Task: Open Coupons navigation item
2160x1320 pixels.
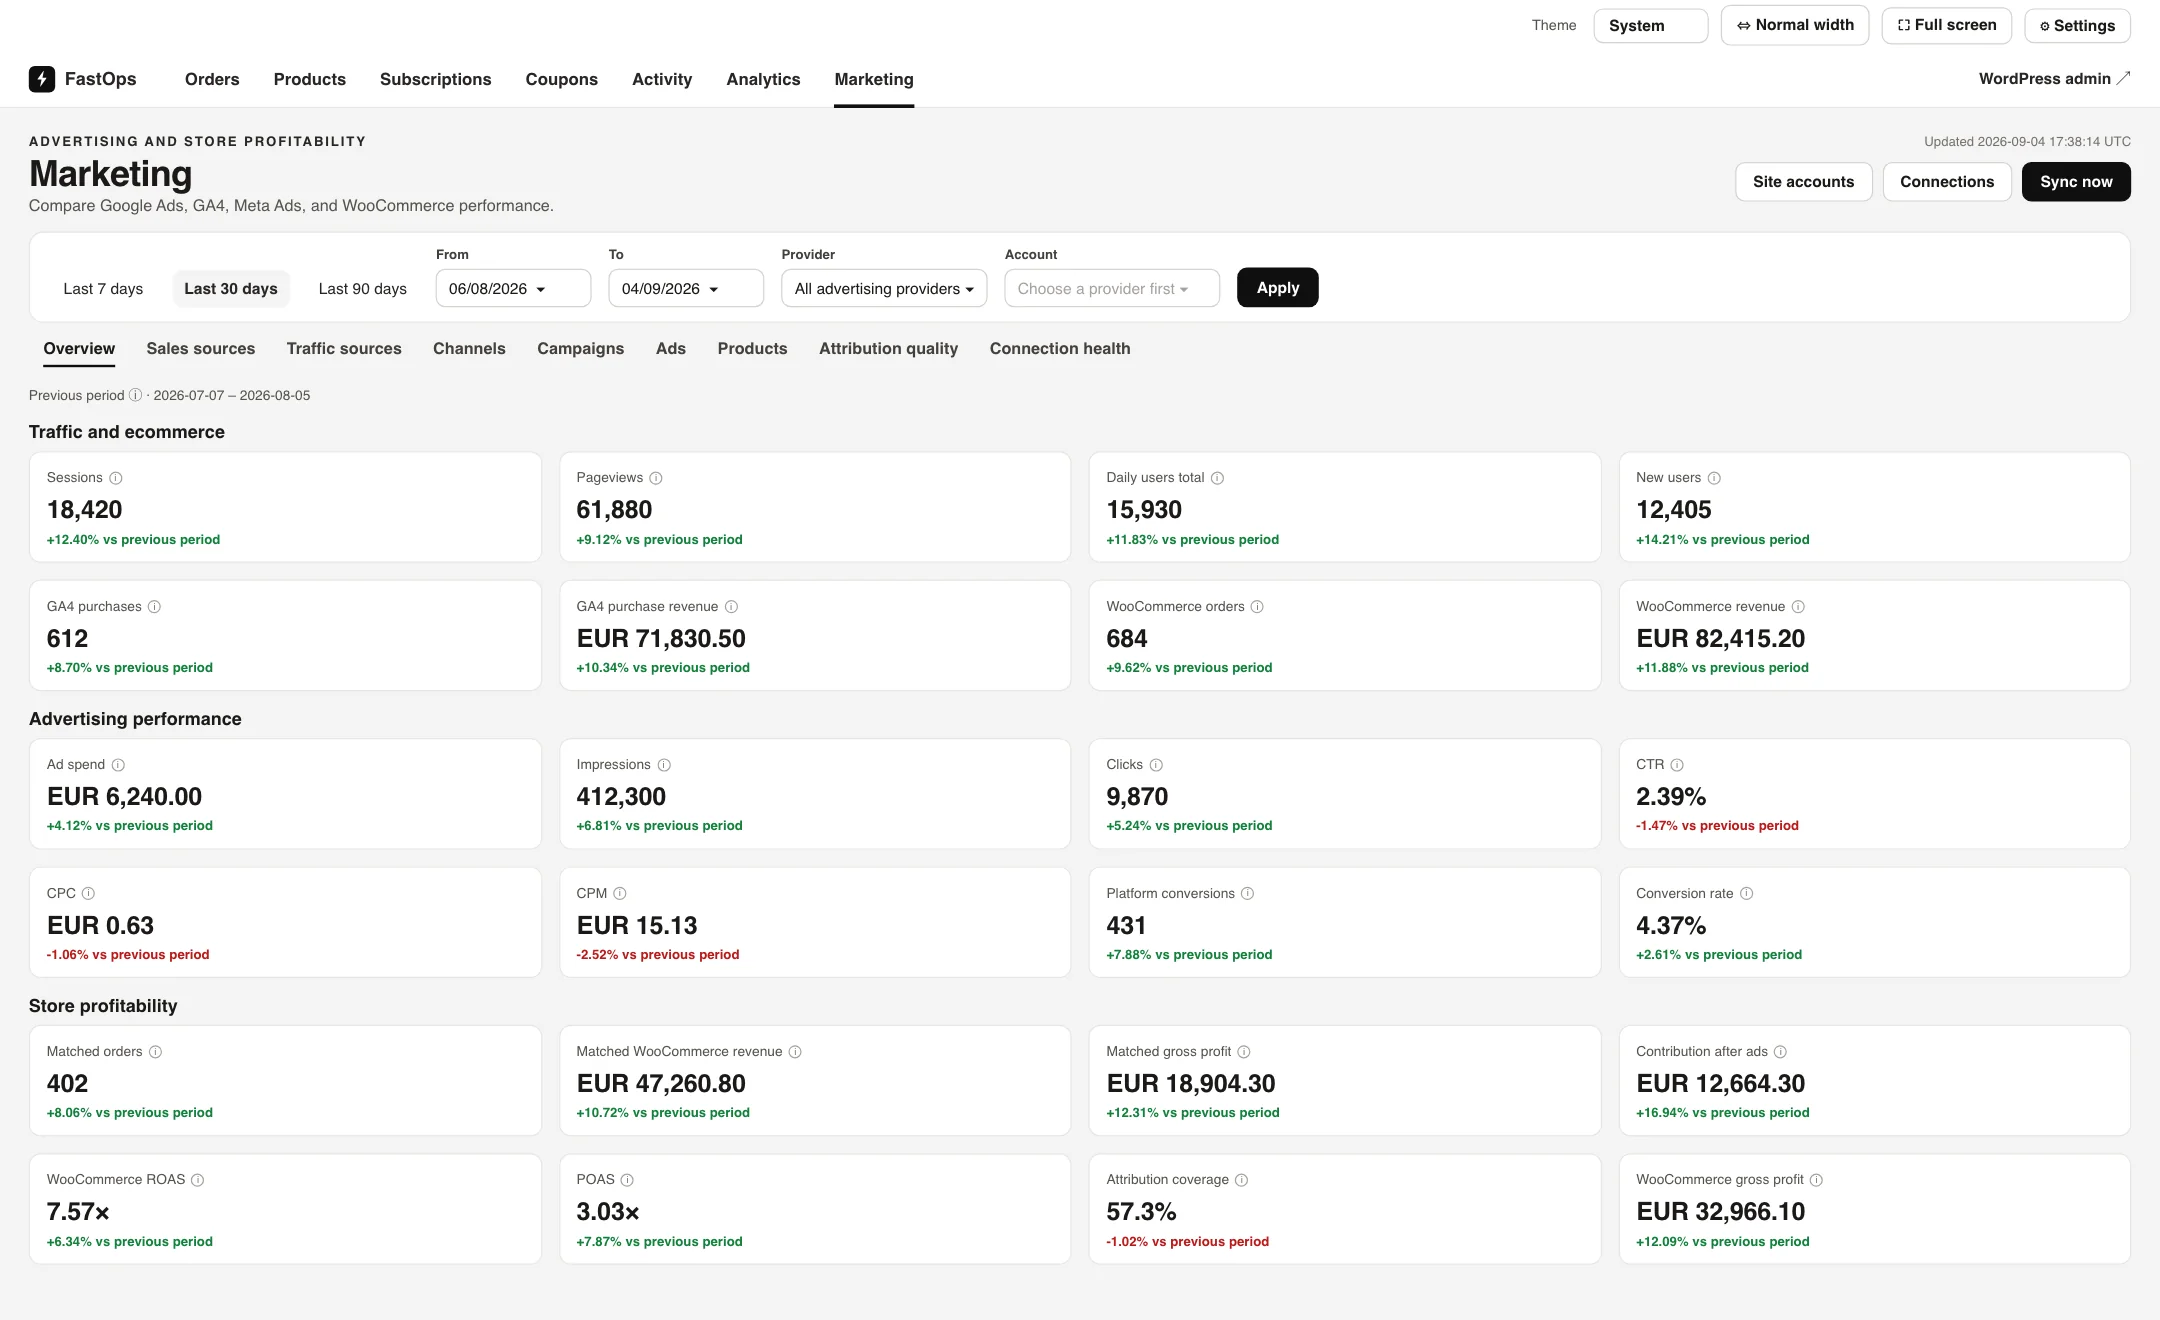Action: (562, 79)
